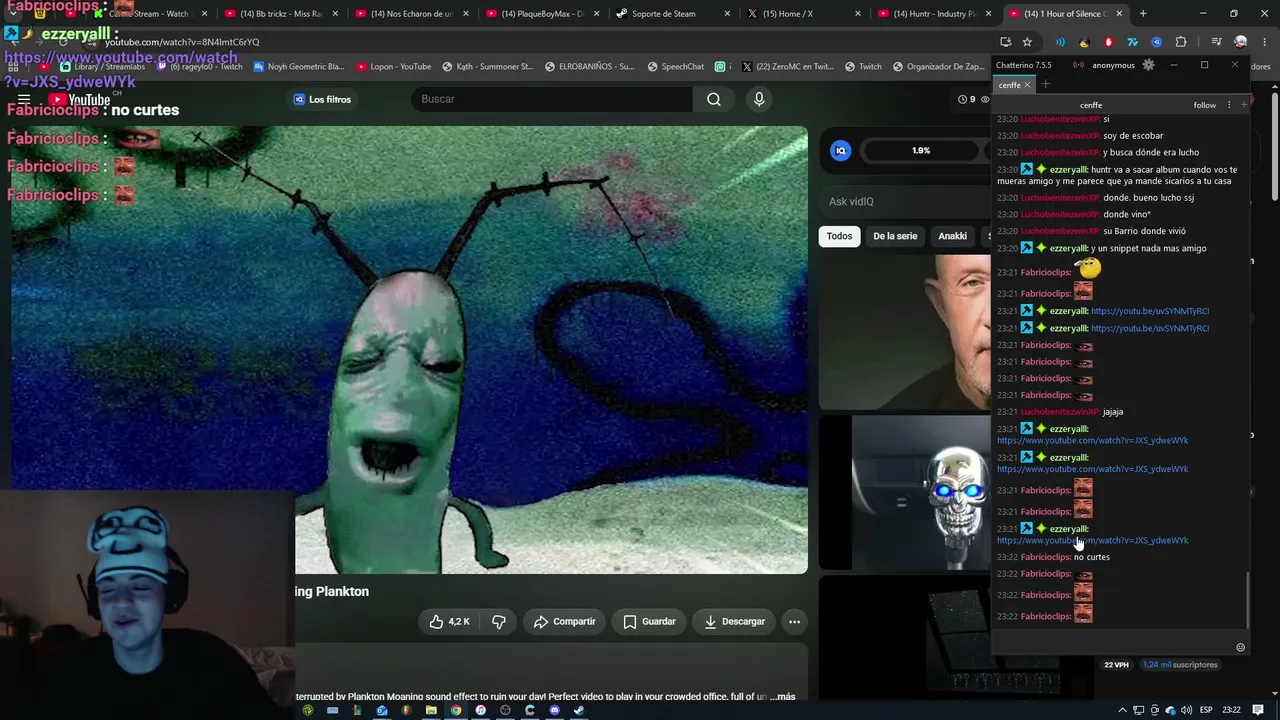
Task: Open Google Chrome from the taskbar
Action: tap(456, 710)
